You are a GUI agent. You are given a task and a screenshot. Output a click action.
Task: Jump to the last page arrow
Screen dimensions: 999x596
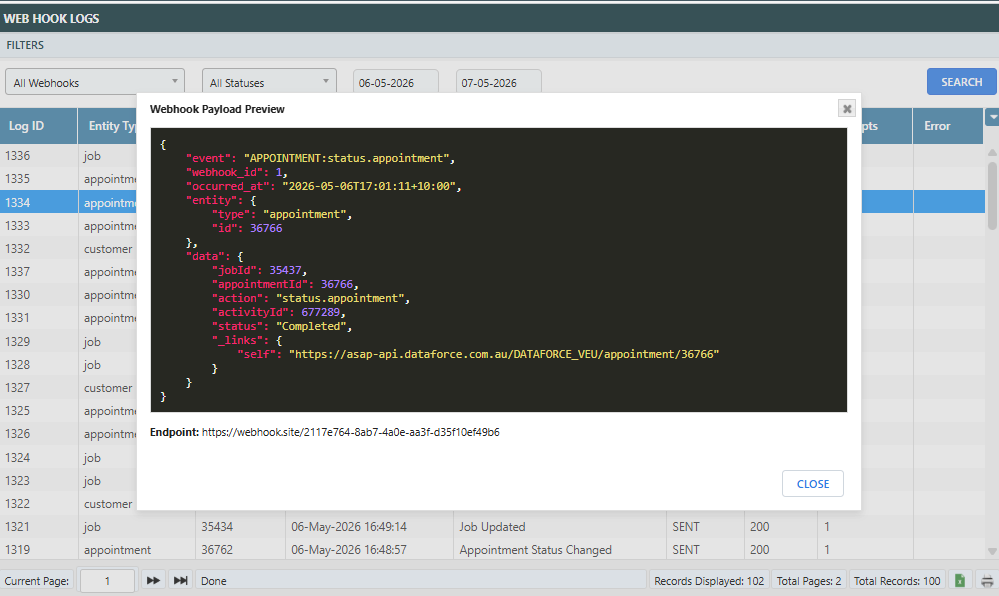181,581
